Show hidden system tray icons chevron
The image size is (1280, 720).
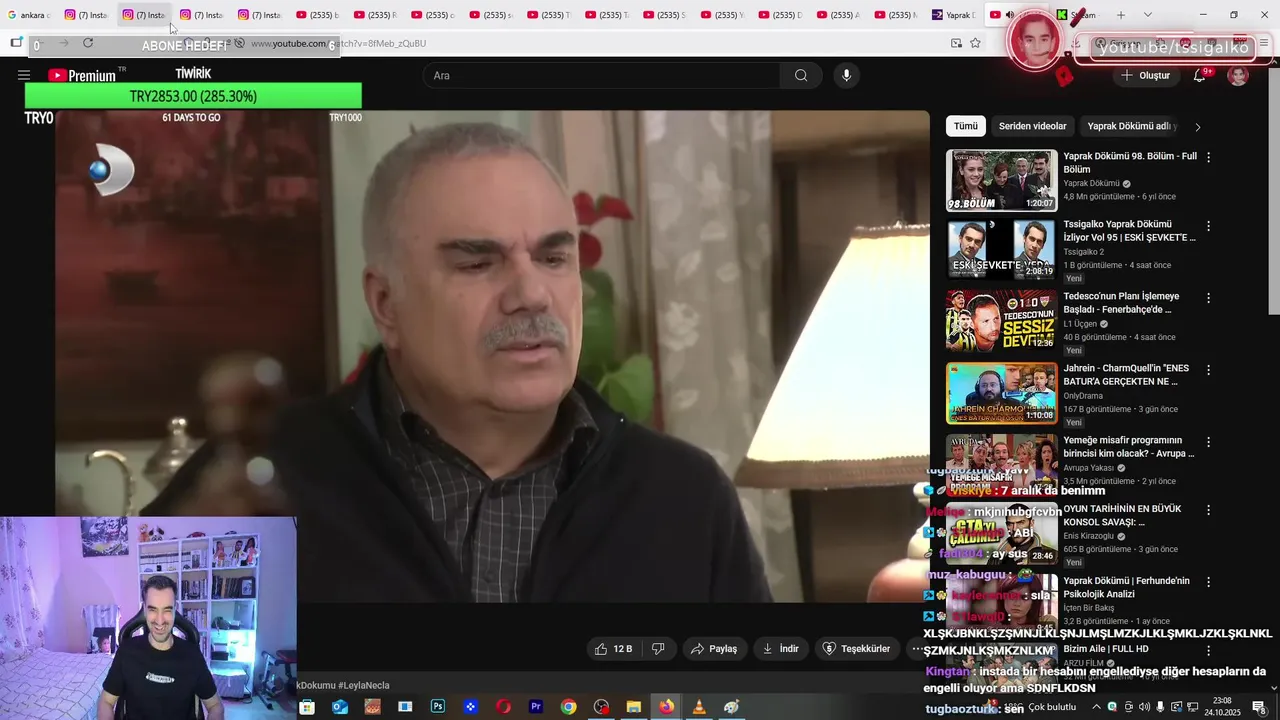coord(1096,707)
